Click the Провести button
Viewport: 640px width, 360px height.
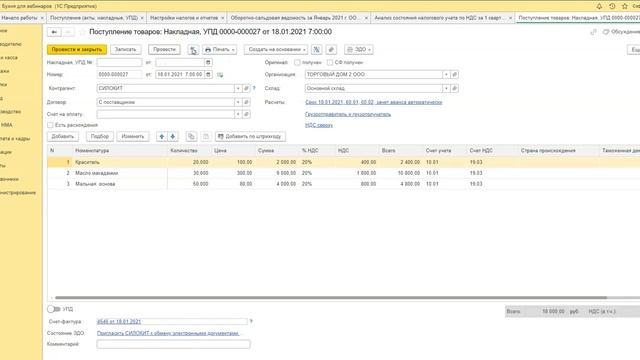pos(164,49)
